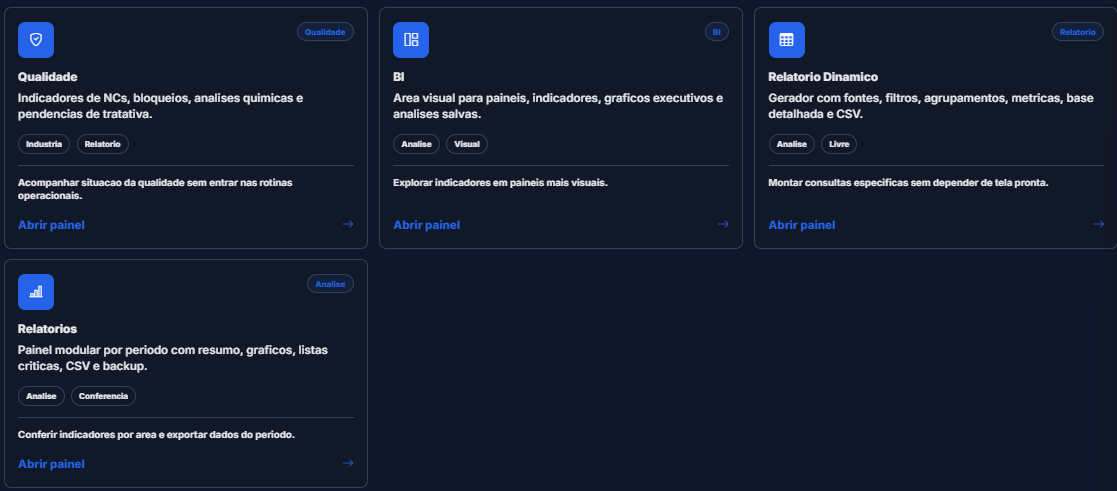
Task: Open the Relatorios panel via Abrir painel
Action: coord(51,463)
